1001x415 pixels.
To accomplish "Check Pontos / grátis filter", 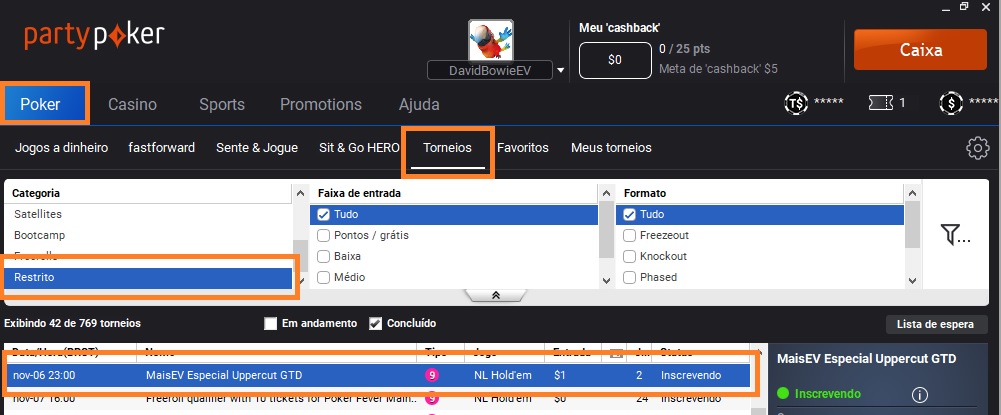I will 323,236.
